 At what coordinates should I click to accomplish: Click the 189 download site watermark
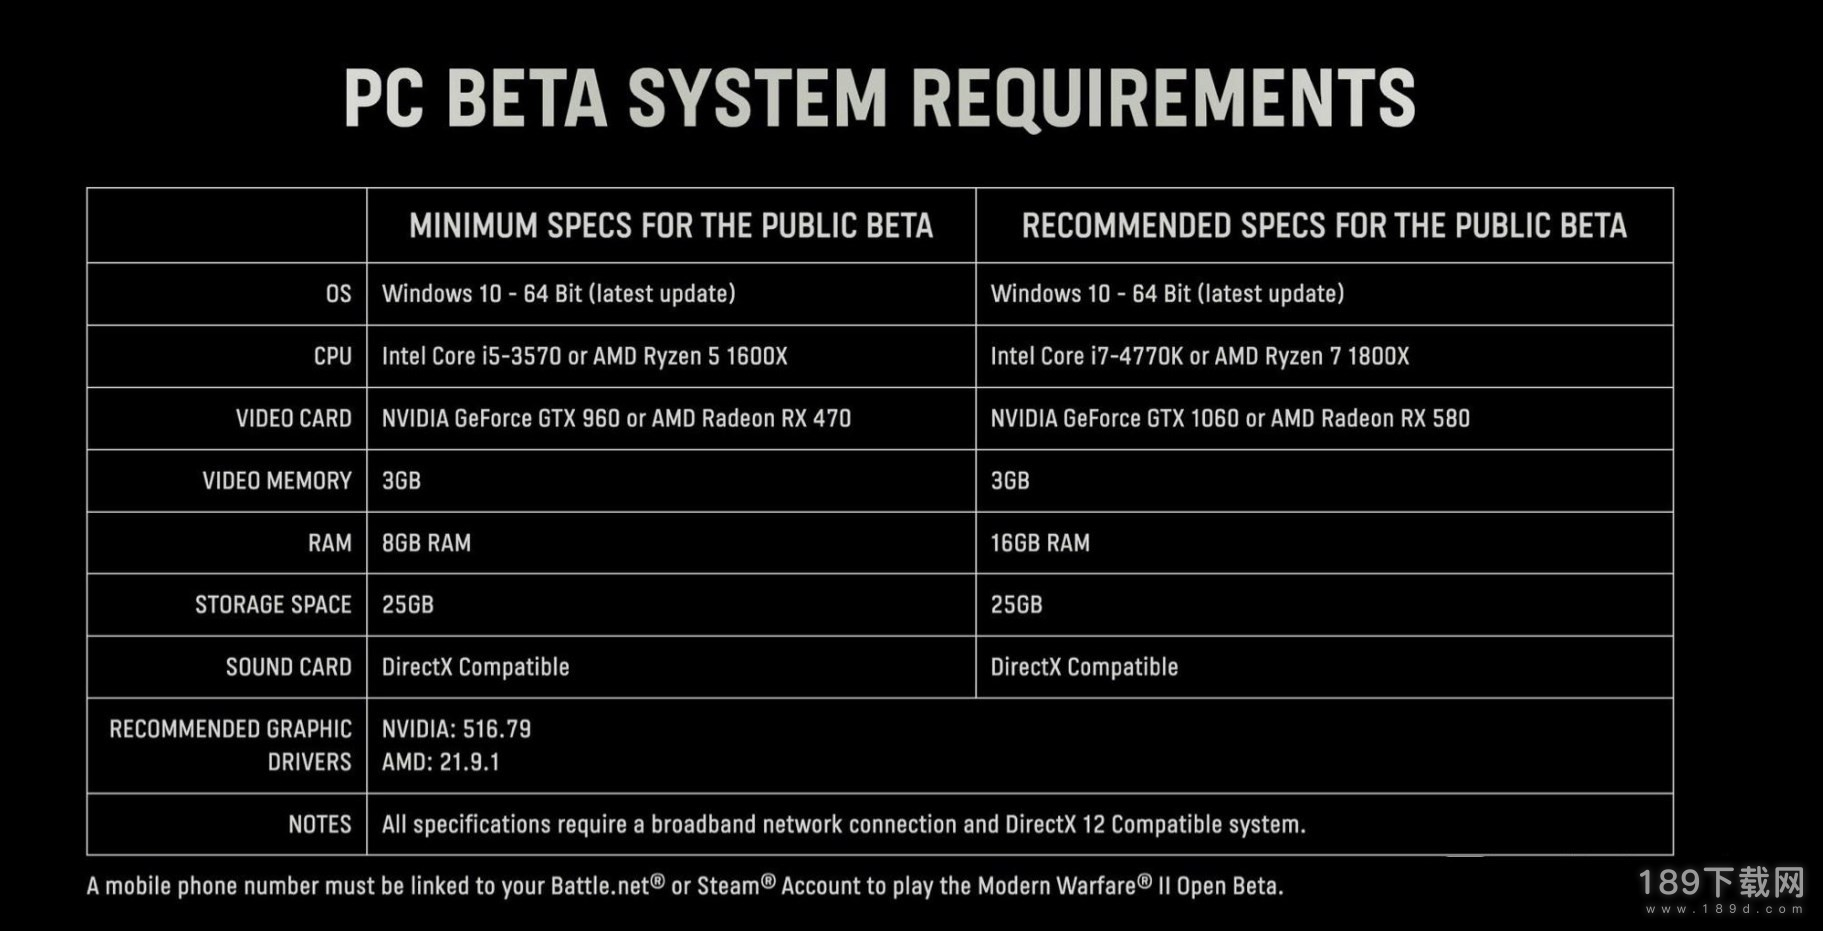tap(1722, 889)
